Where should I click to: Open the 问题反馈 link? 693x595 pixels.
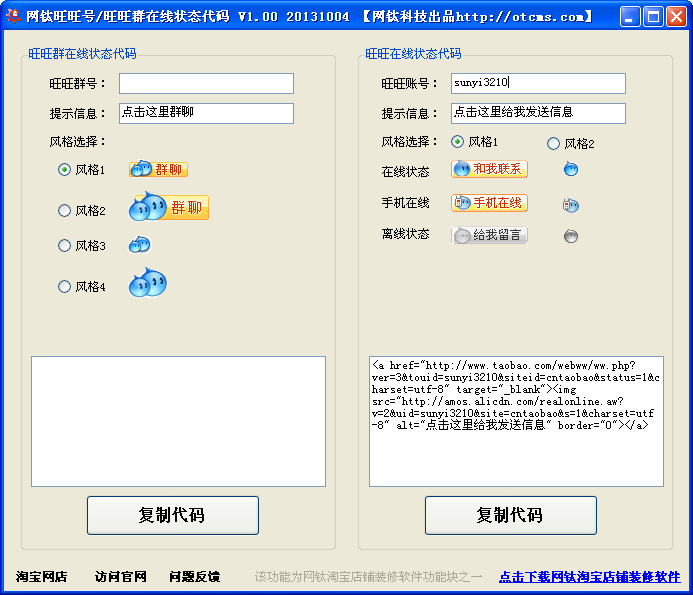pyautogui.click(x=194, y=576)
